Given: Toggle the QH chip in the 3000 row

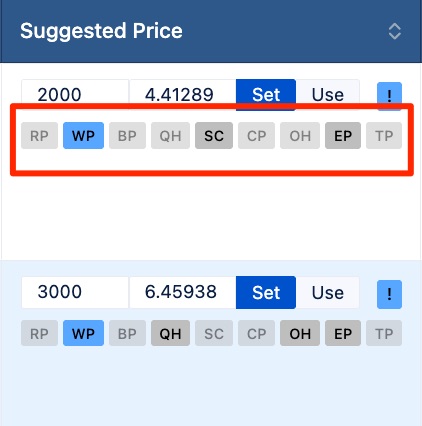Looking at the screenshot, I should tap(170, 333).
